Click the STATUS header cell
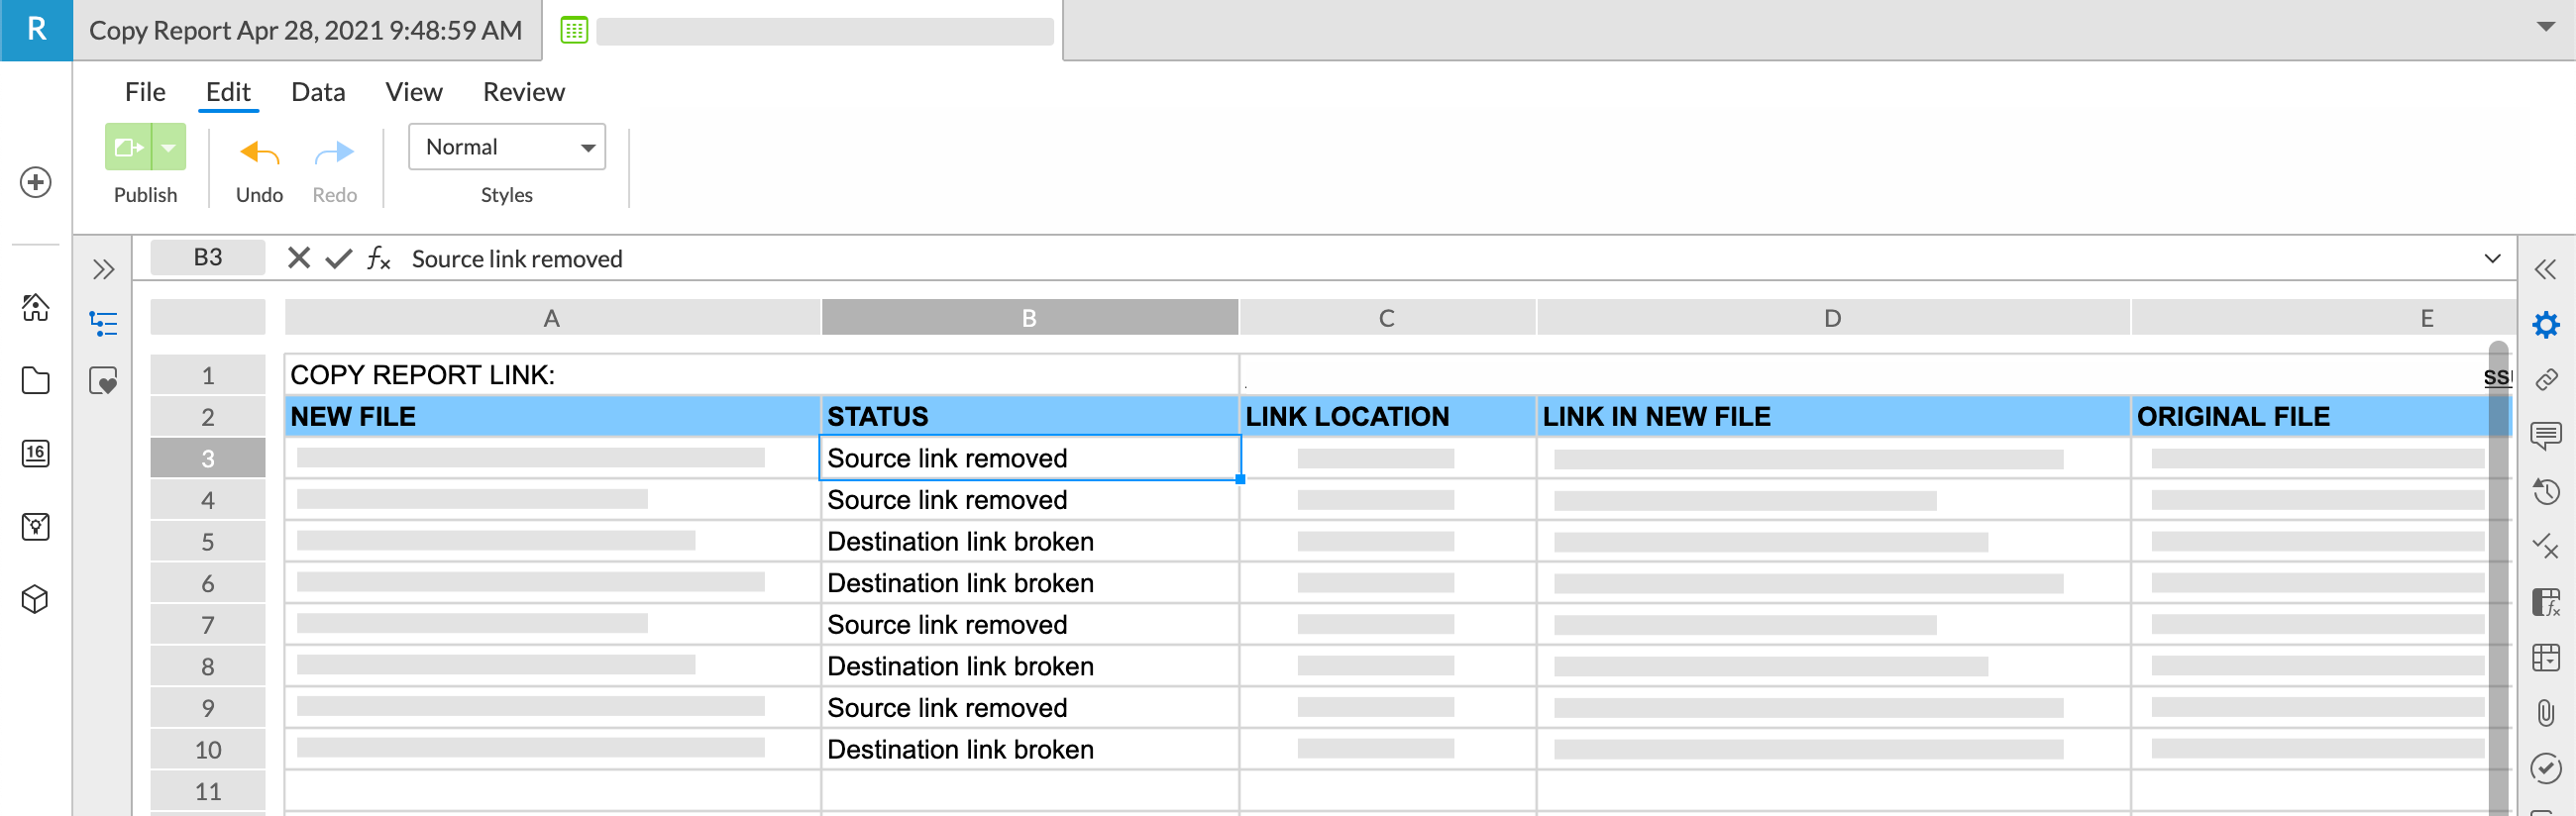This screenshot has height=816, width=2576. click(1029, 416)
